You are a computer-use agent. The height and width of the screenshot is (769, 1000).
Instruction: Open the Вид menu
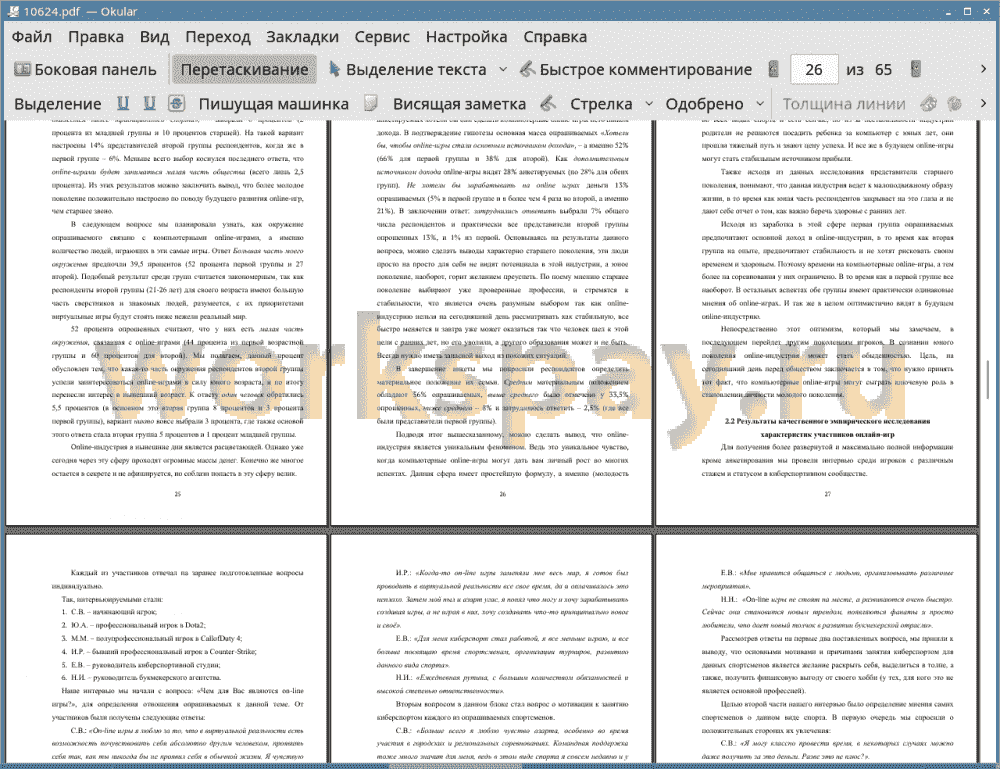tap(154, 37)
